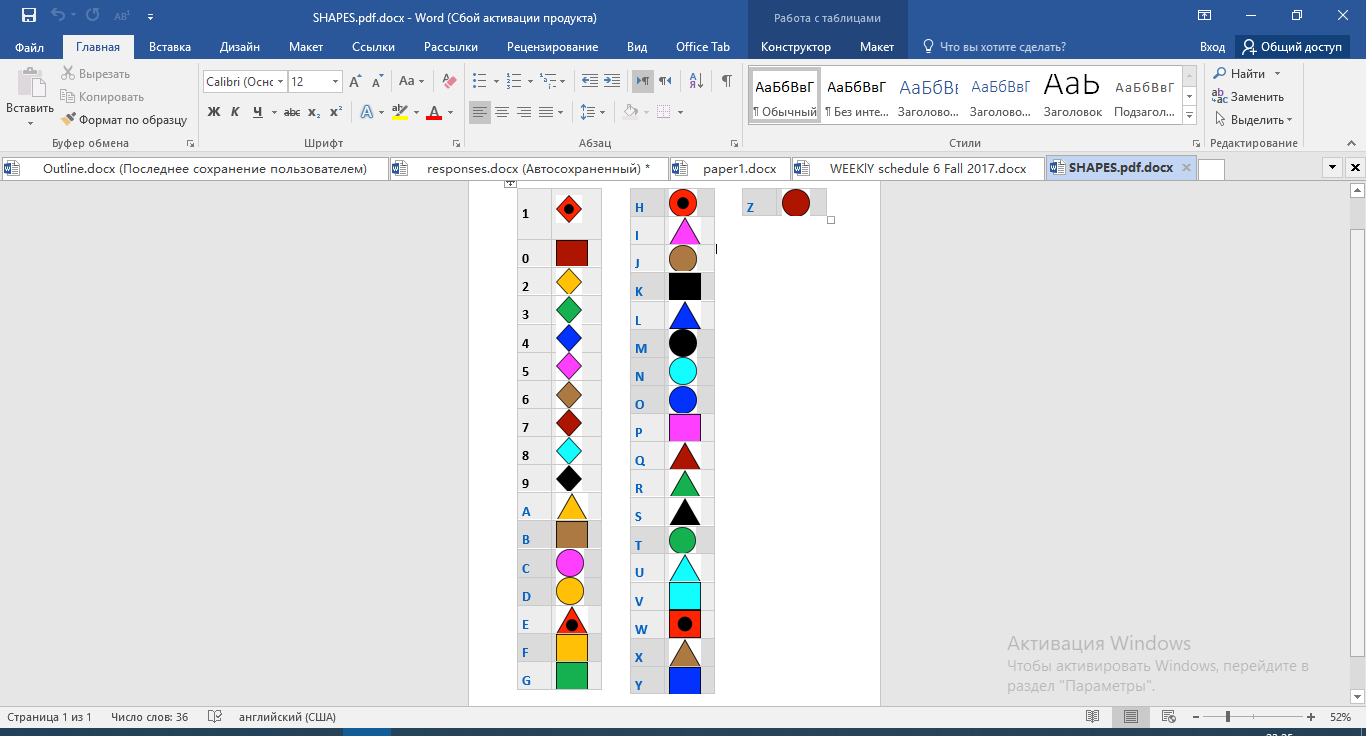
Task: Decrease font size with the shrink font icon
Action: tap(378, 82)
